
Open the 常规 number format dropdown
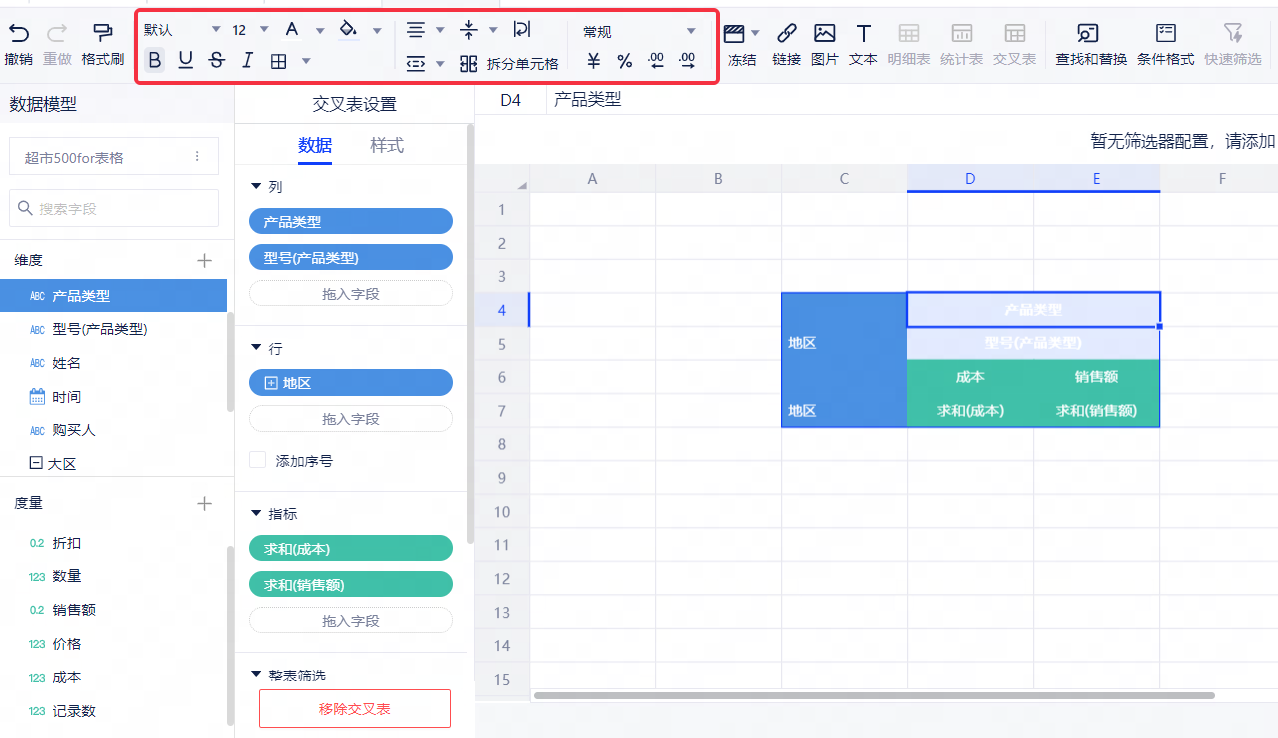(690, 31)
